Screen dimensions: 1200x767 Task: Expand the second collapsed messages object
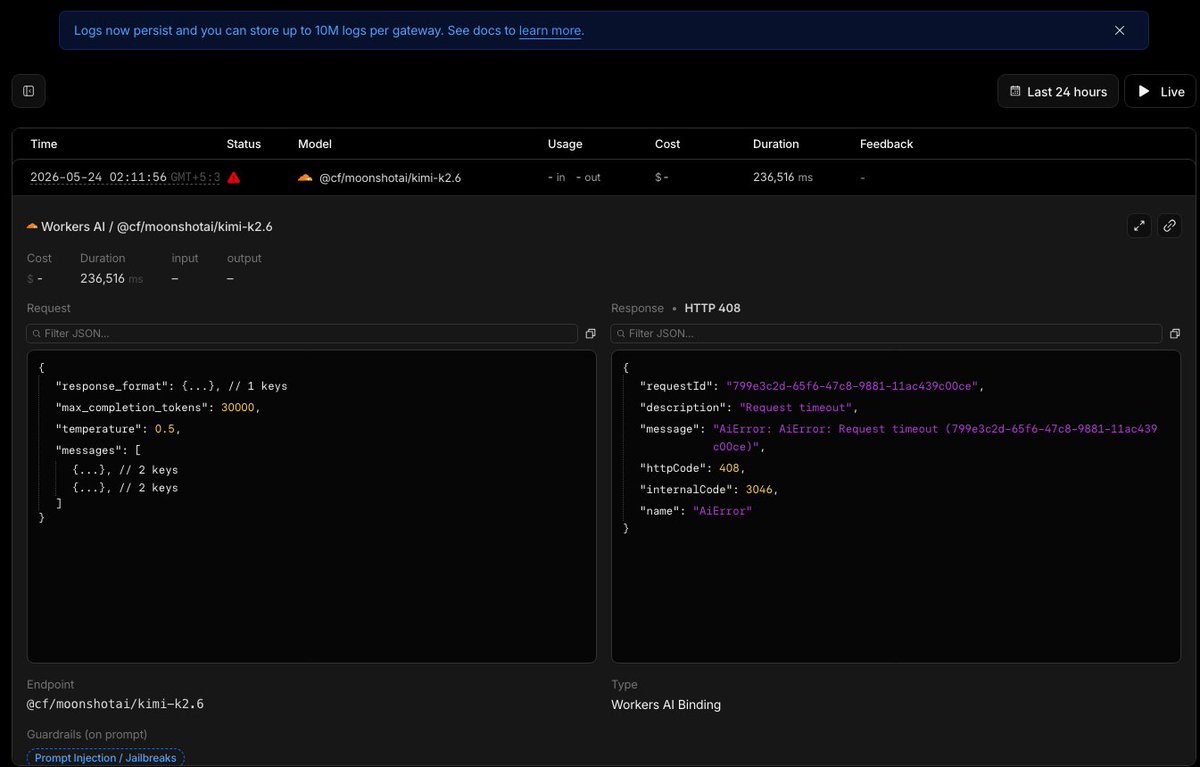(91, 488)
